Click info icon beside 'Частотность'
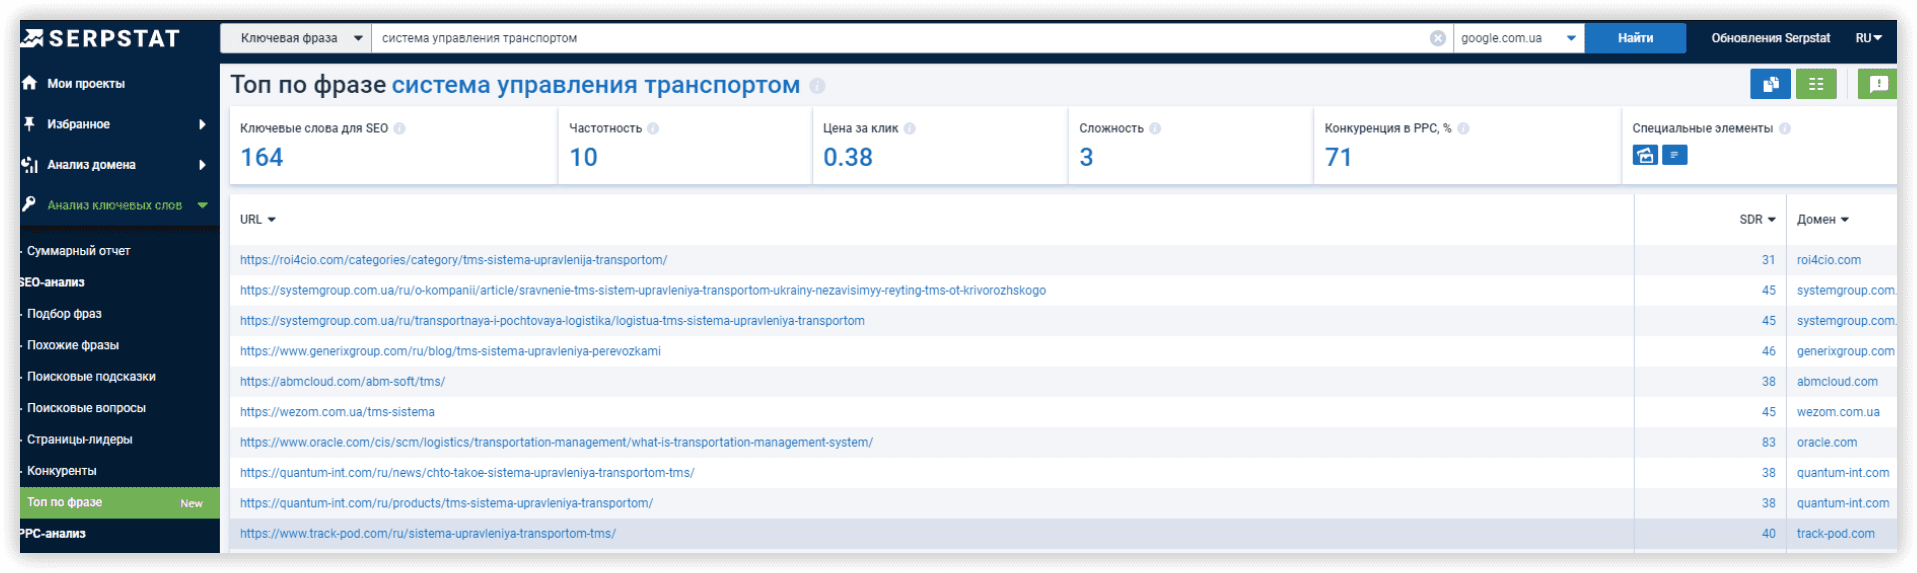 (x=653, y=128)
